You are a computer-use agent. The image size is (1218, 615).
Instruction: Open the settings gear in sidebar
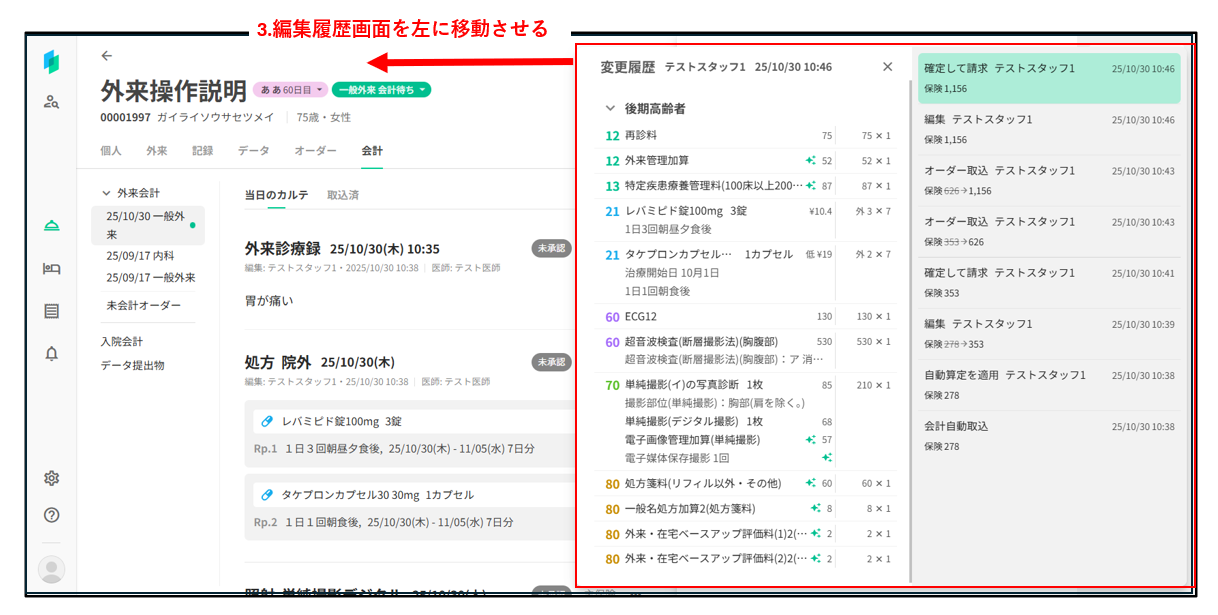pyautogui.click(x=52, y=478)
